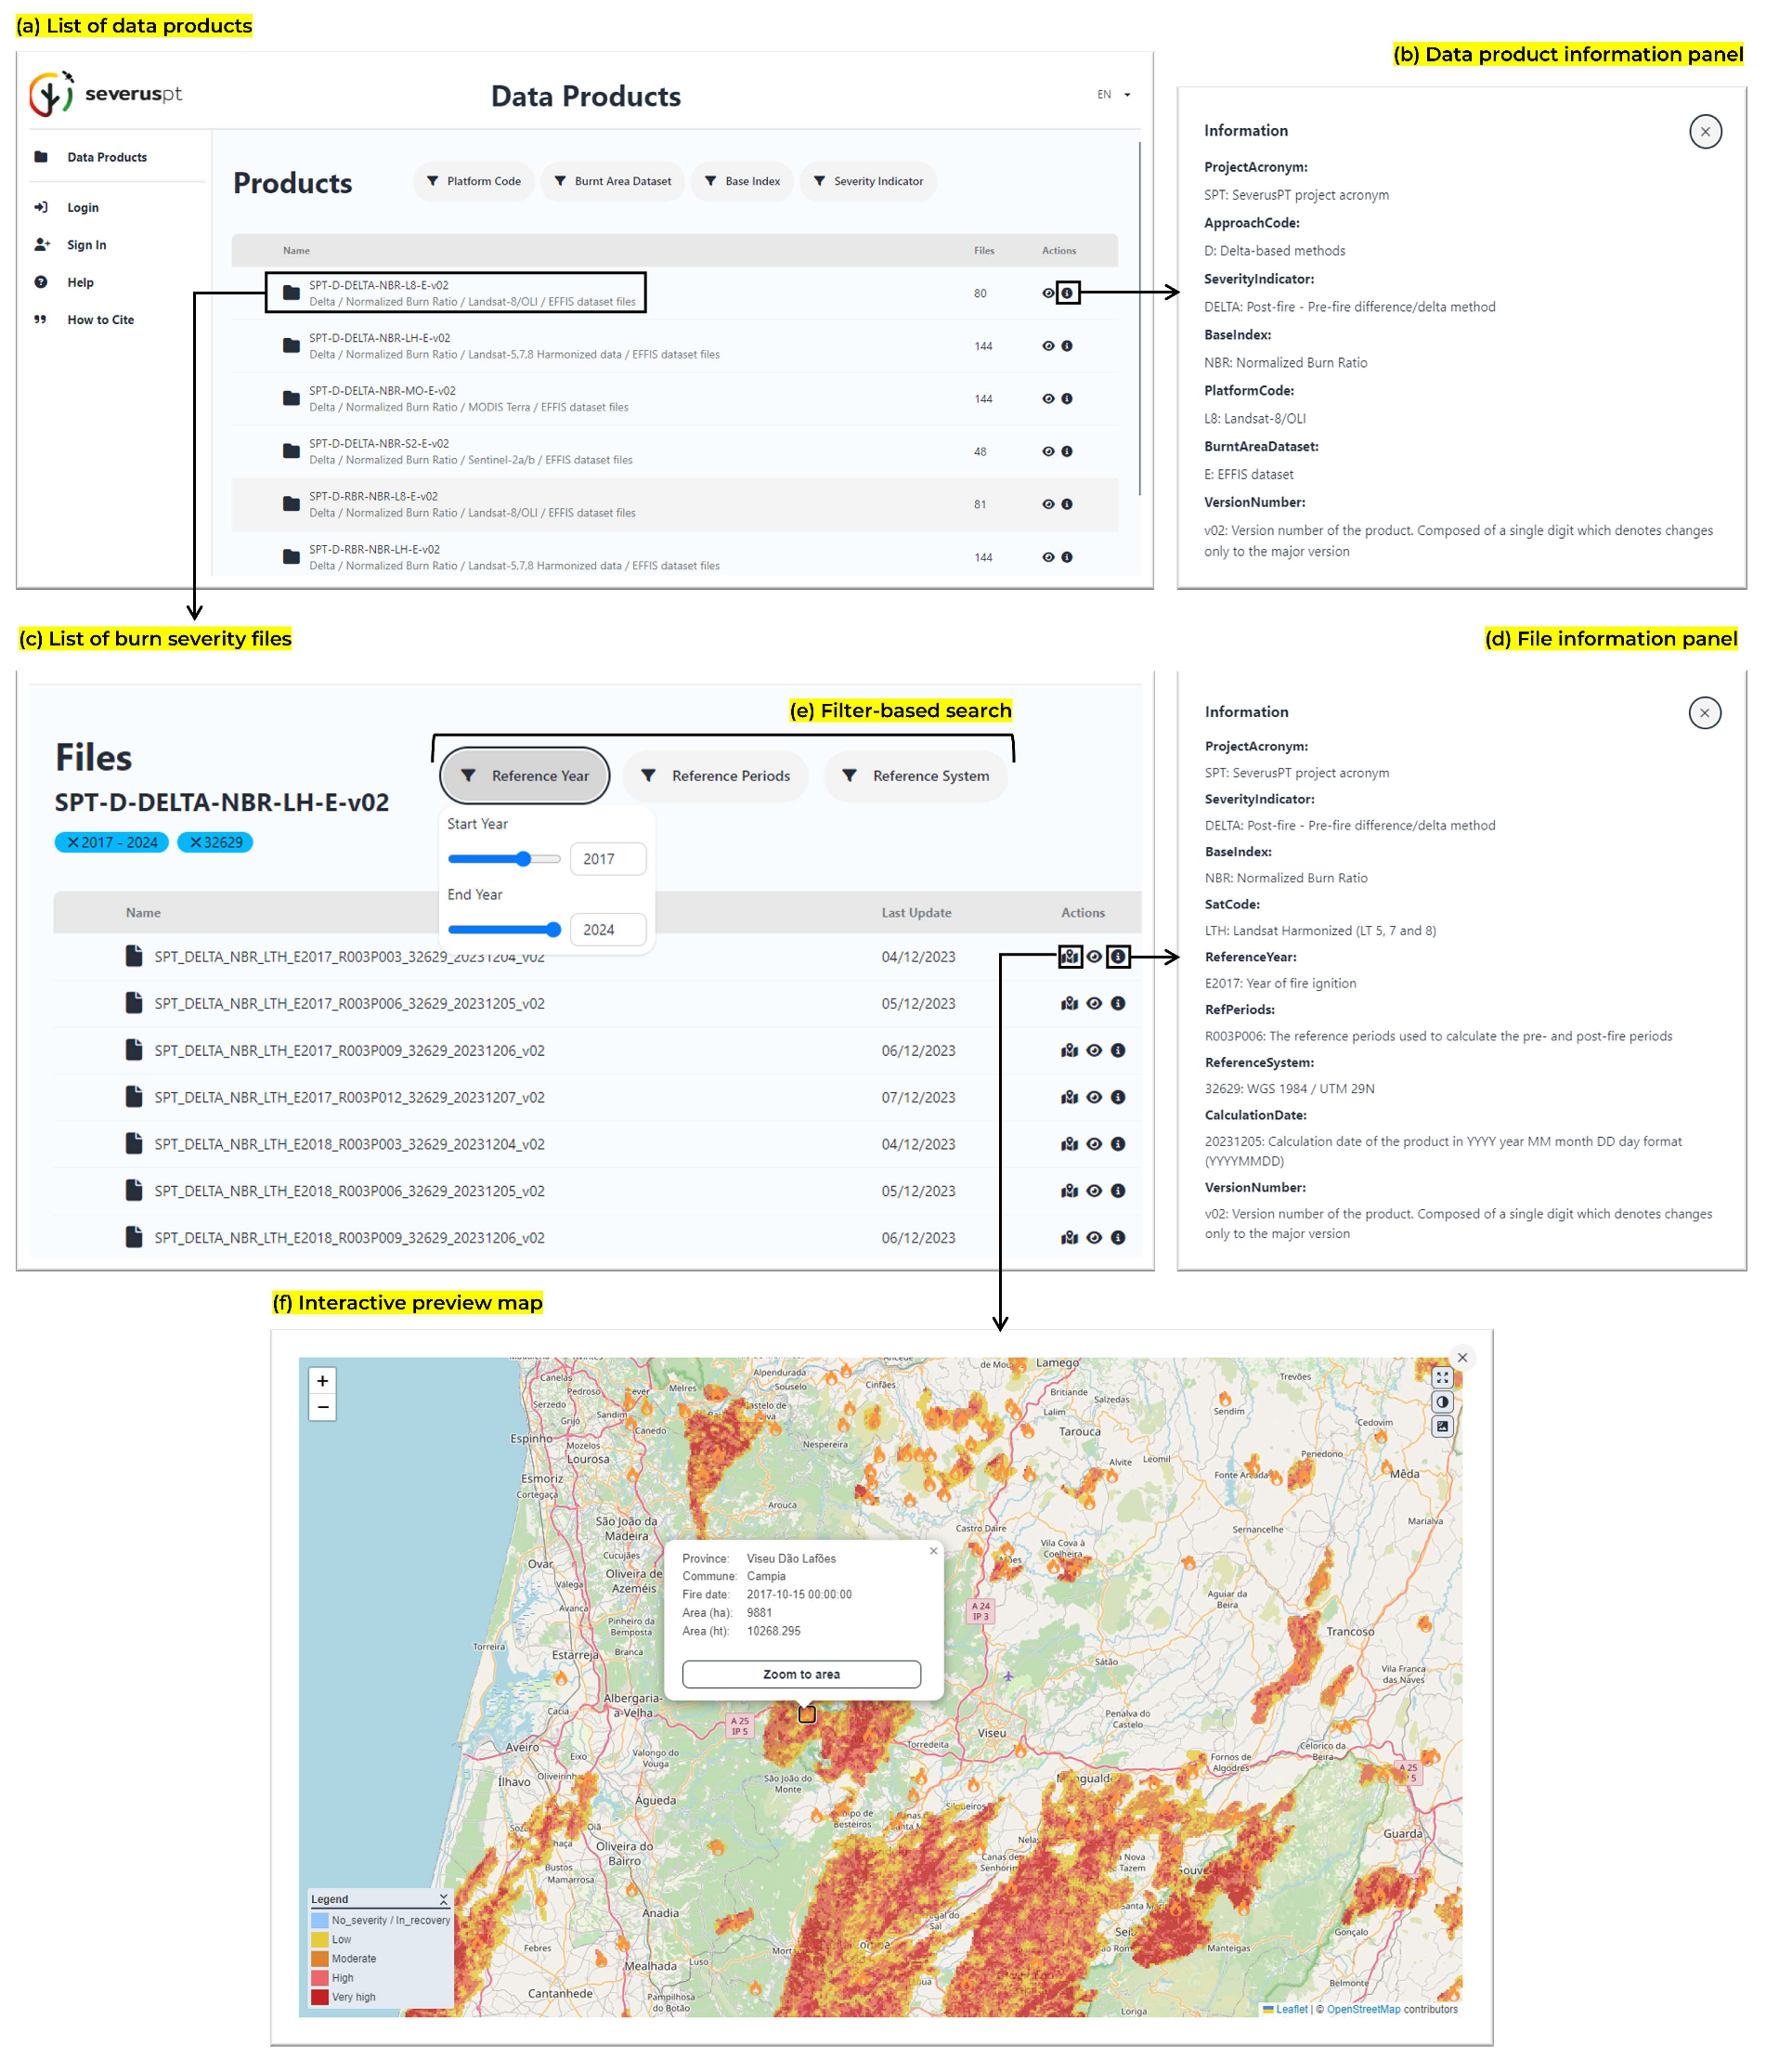Click the Start Year slider handle

[x=523, y=859]
